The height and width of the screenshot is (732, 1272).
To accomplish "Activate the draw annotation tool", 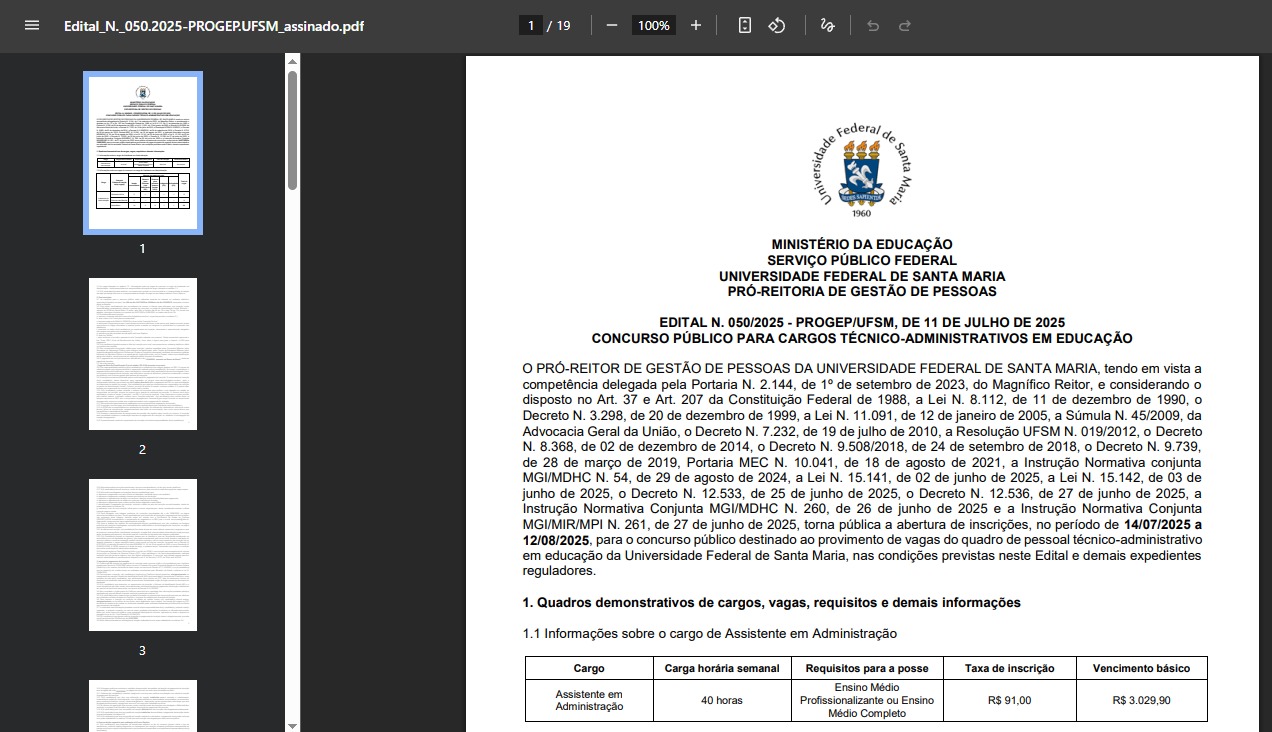I will pos(827,25).
